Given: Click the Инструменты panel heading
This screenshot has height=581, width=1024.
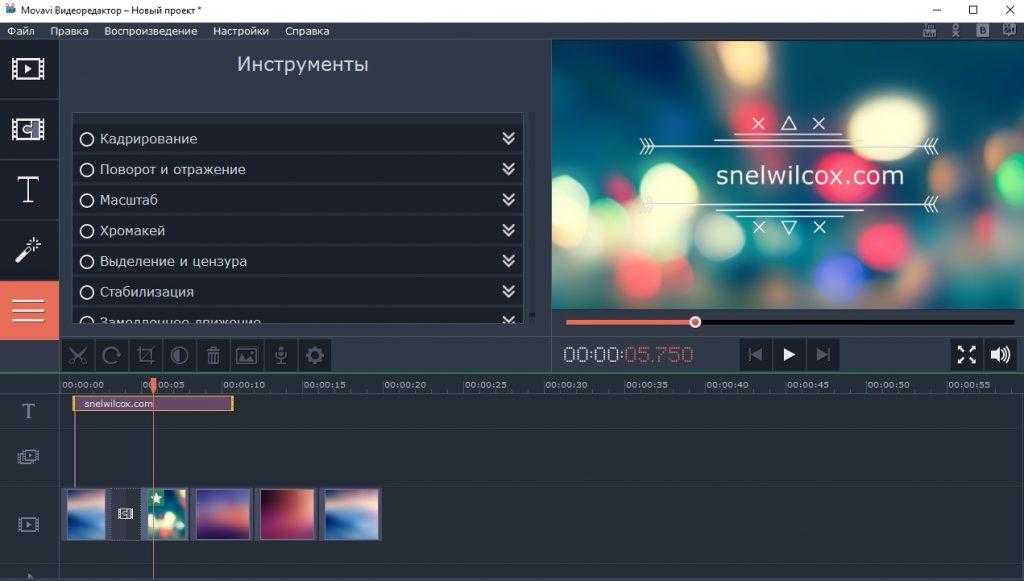Looking at the screenshot, I should [x=302, y=64].
